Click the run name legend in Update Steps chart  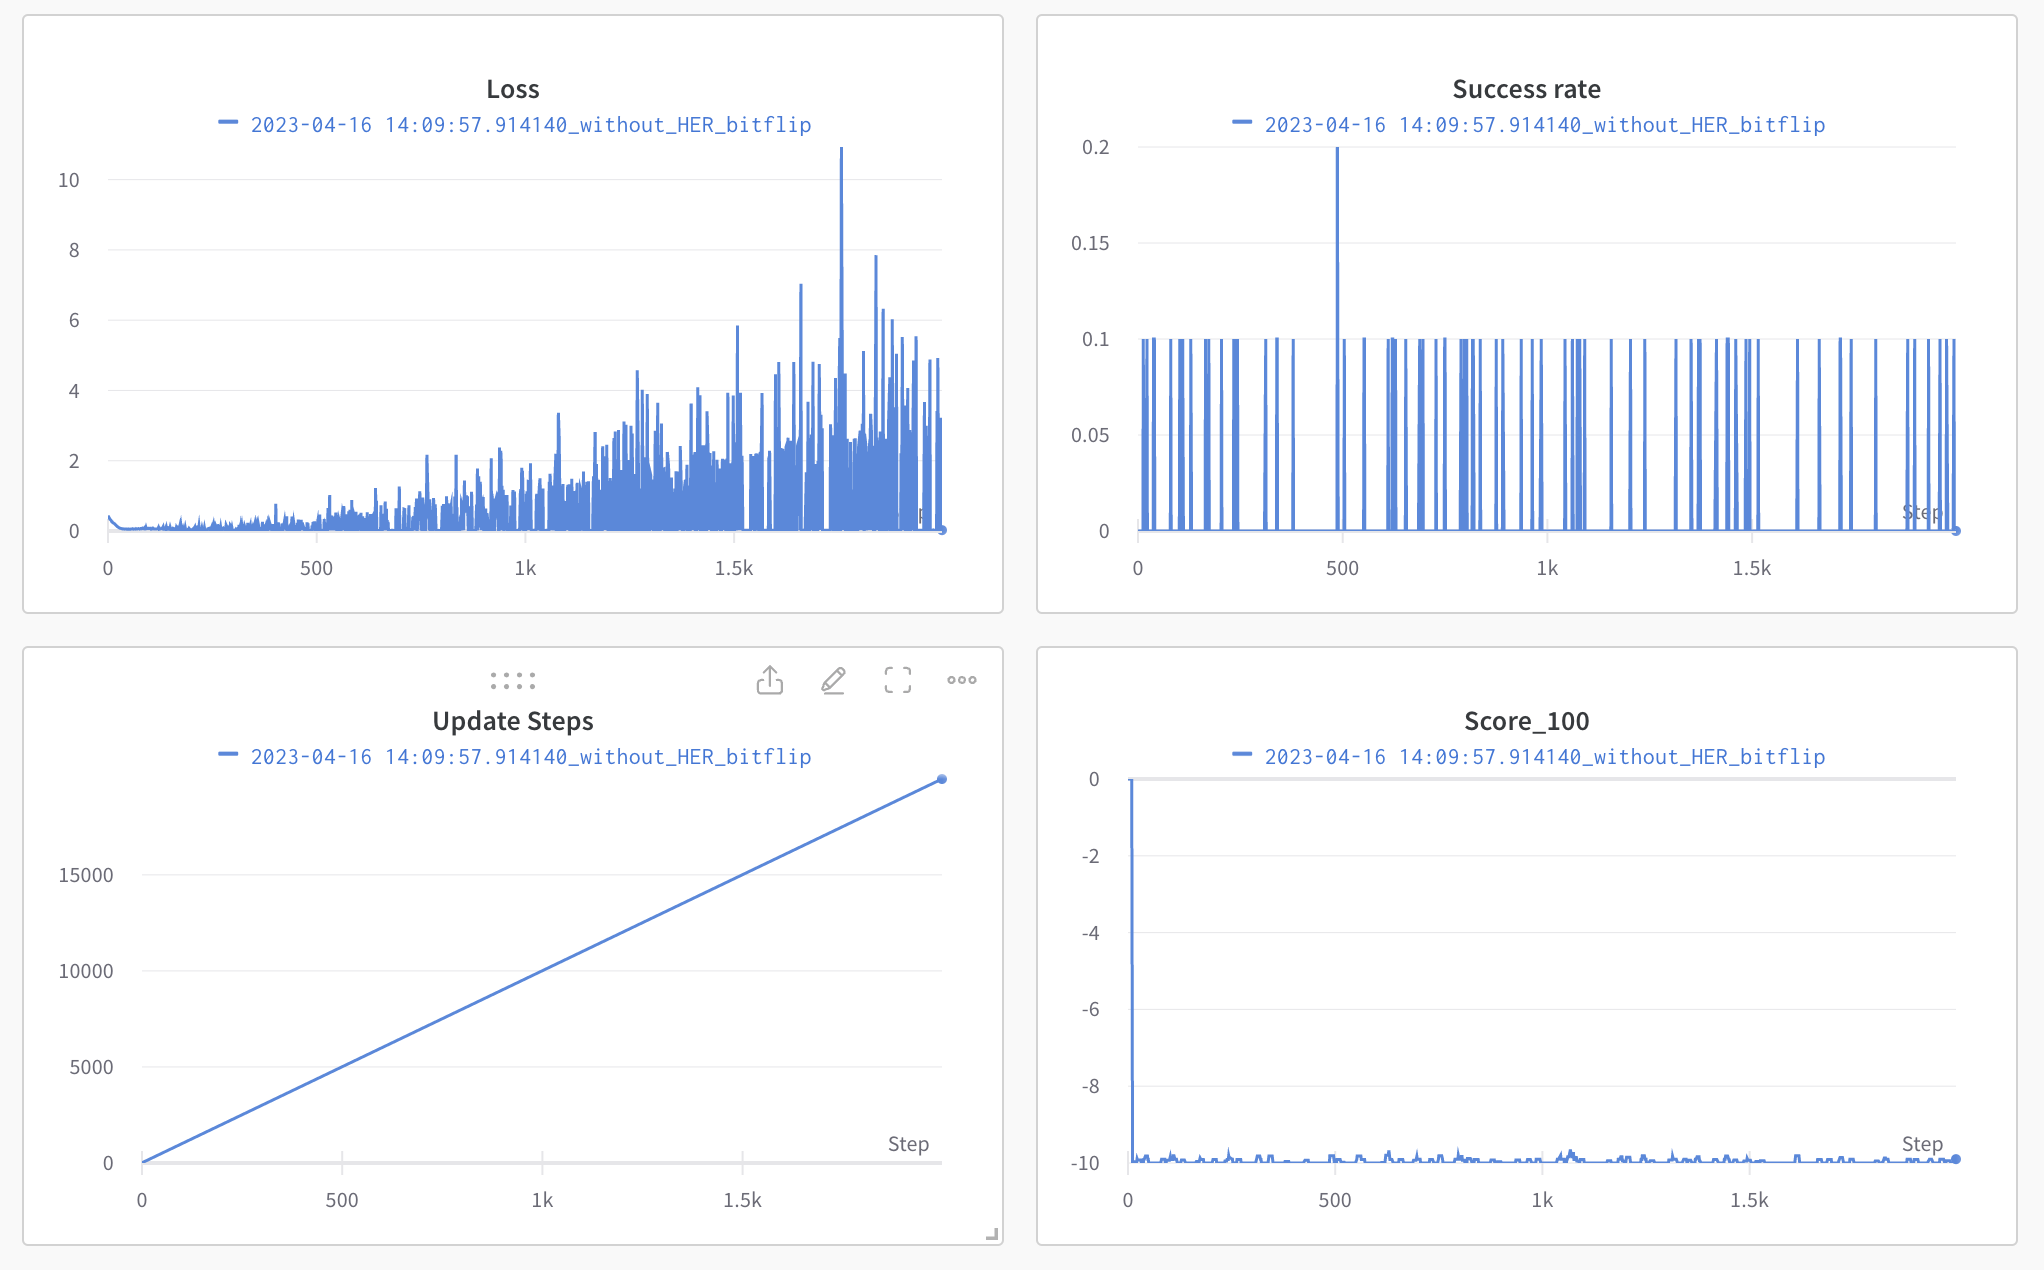click(530, 757)
